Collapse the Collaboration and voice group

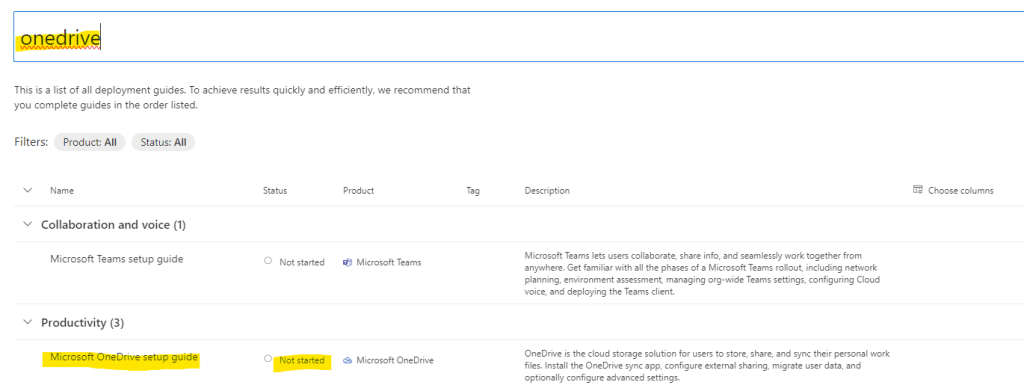click(27, 224)
